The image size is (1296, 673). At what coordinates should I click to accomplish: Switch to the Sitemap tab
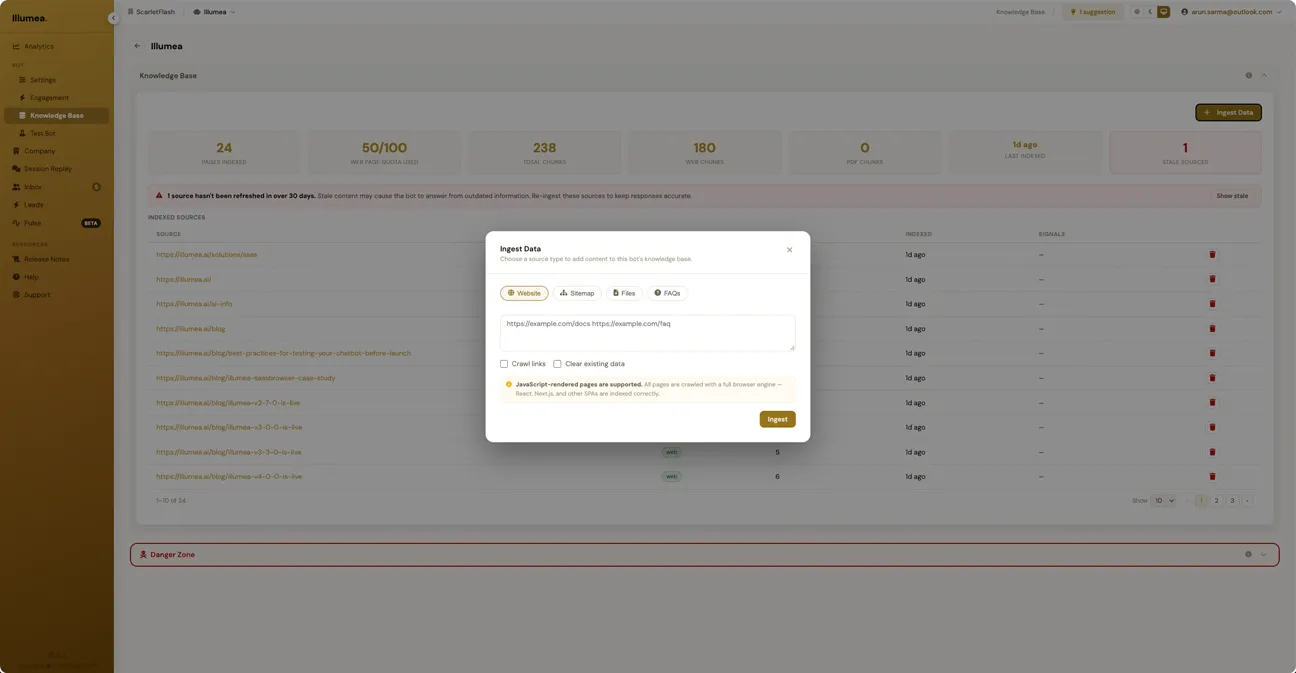(x=577, y=293)
